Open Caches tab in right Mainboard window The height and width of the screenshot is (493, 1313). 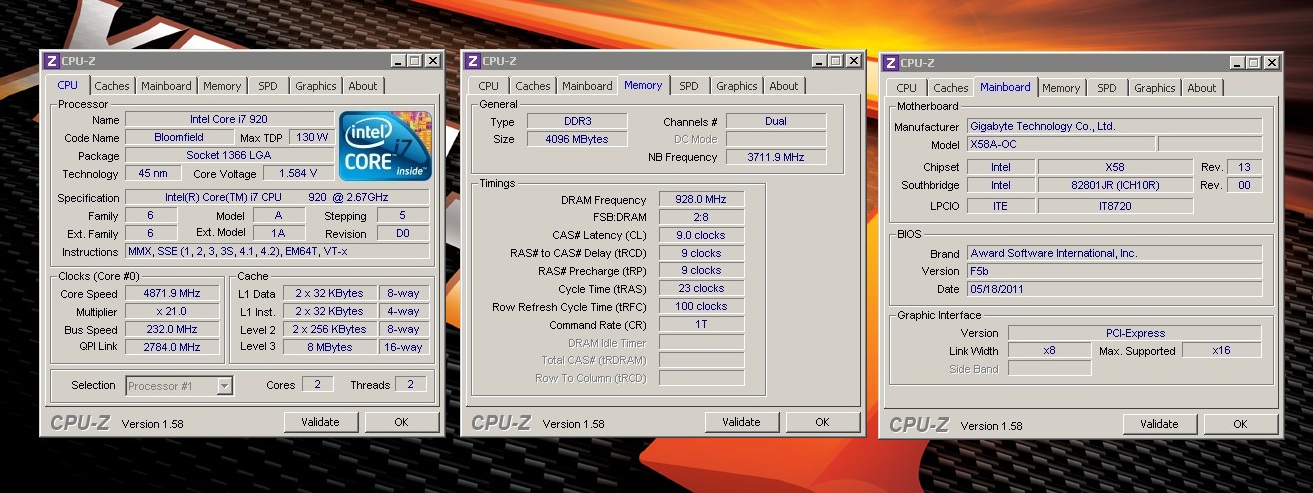[951, 88]
